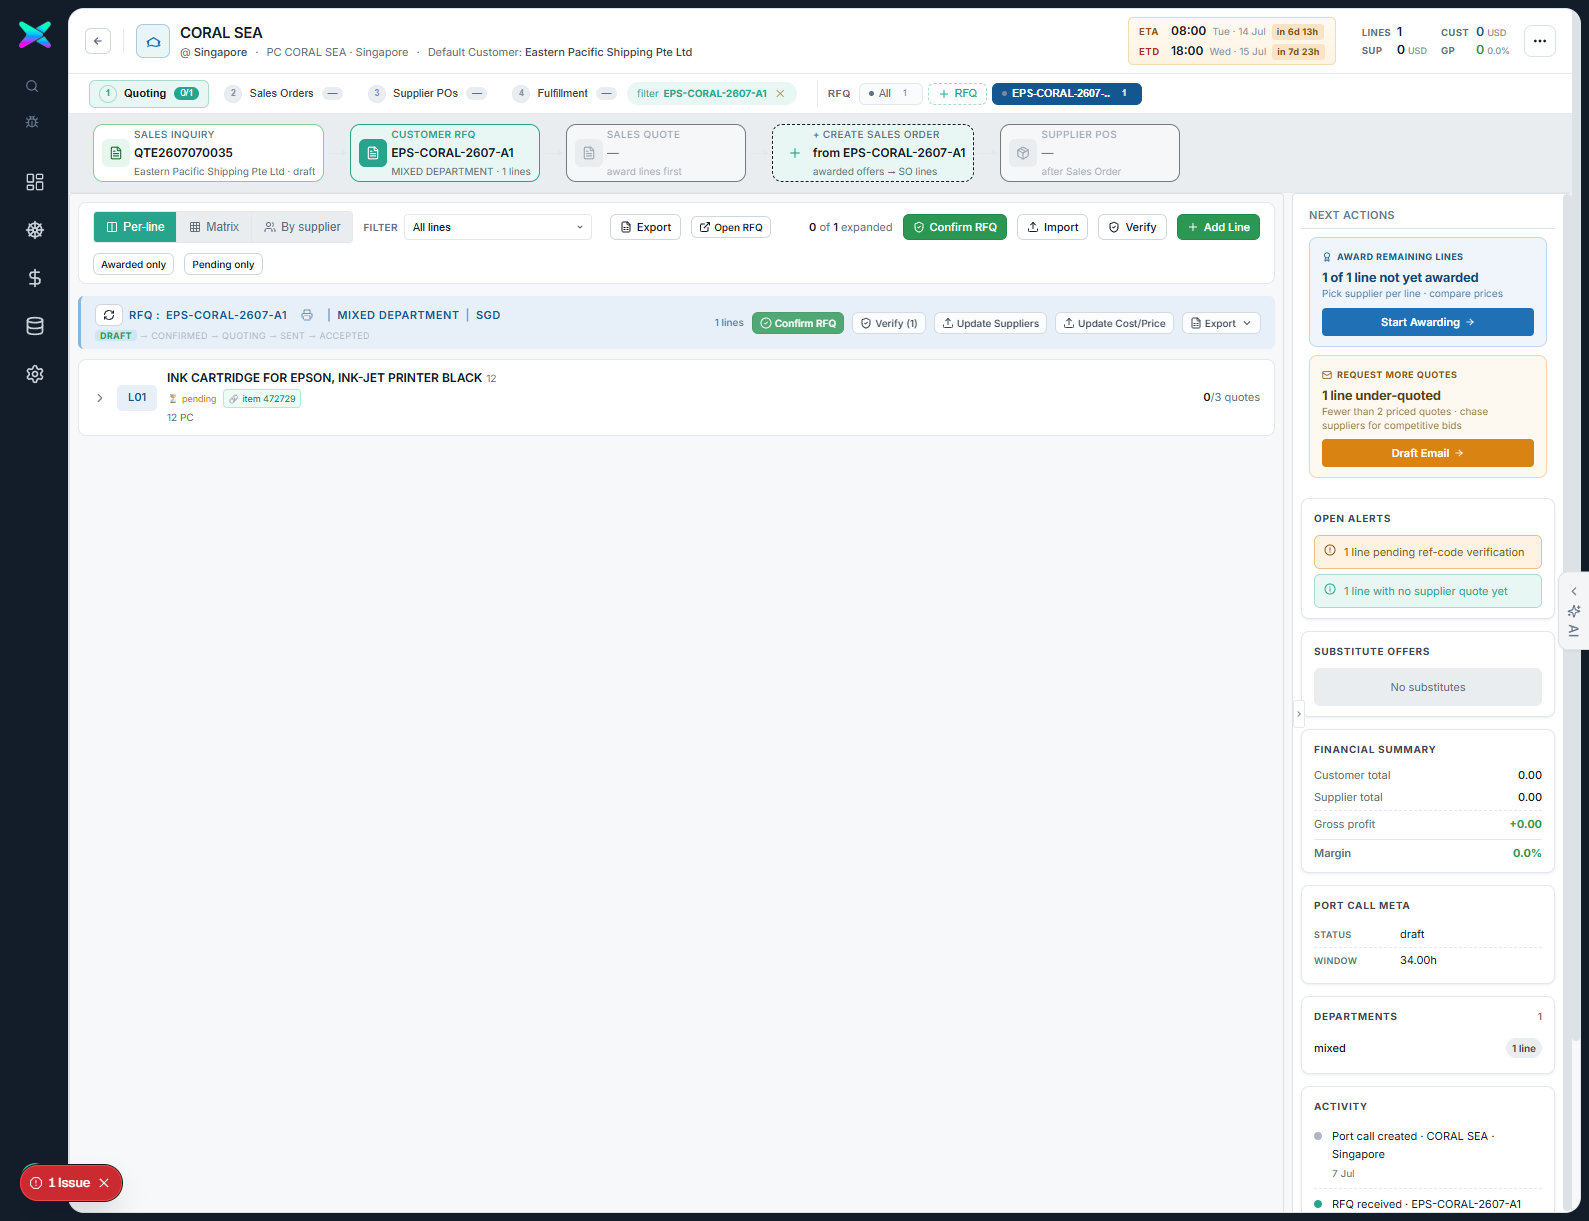Click the search icon in left sidebar
1589x1221 pixels.
click(x=32, y=86)
